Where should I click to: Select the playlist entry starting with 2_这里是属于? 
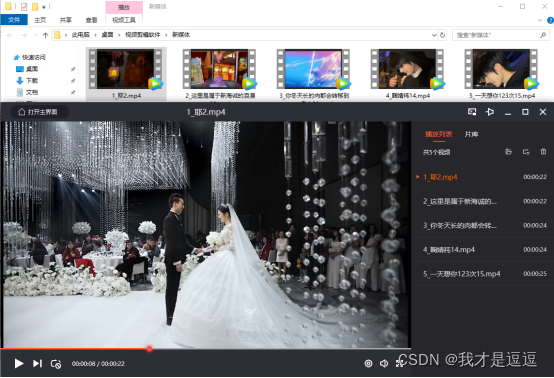483,201
